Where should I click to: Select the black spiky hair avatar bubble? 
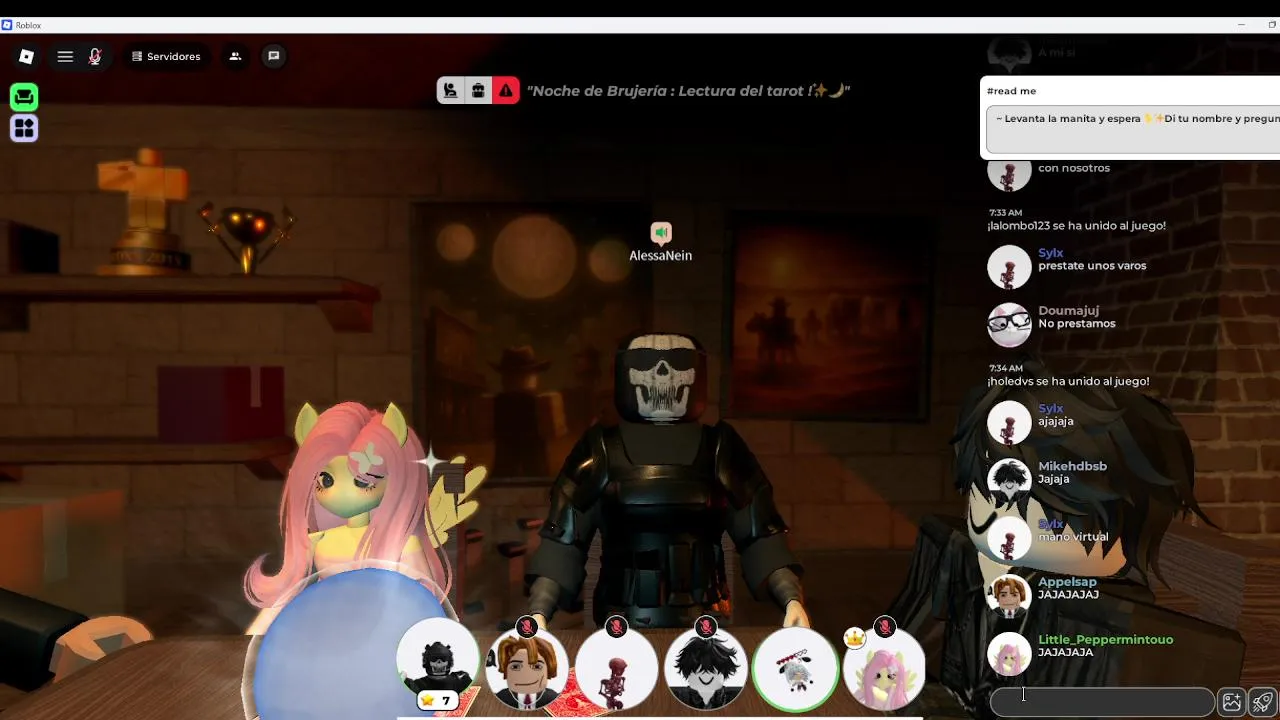(705, 668)
